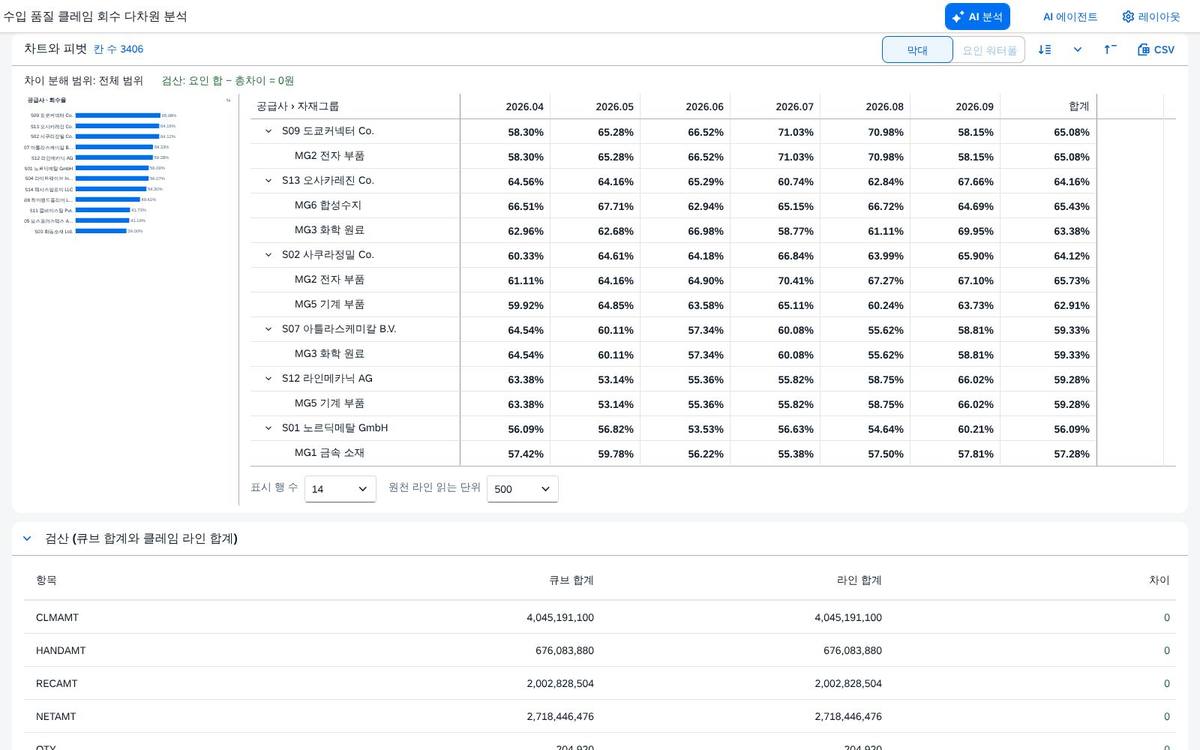Click 2,718,446,476 under 라인 합계

pyautogui.click(x=848, y=716)
